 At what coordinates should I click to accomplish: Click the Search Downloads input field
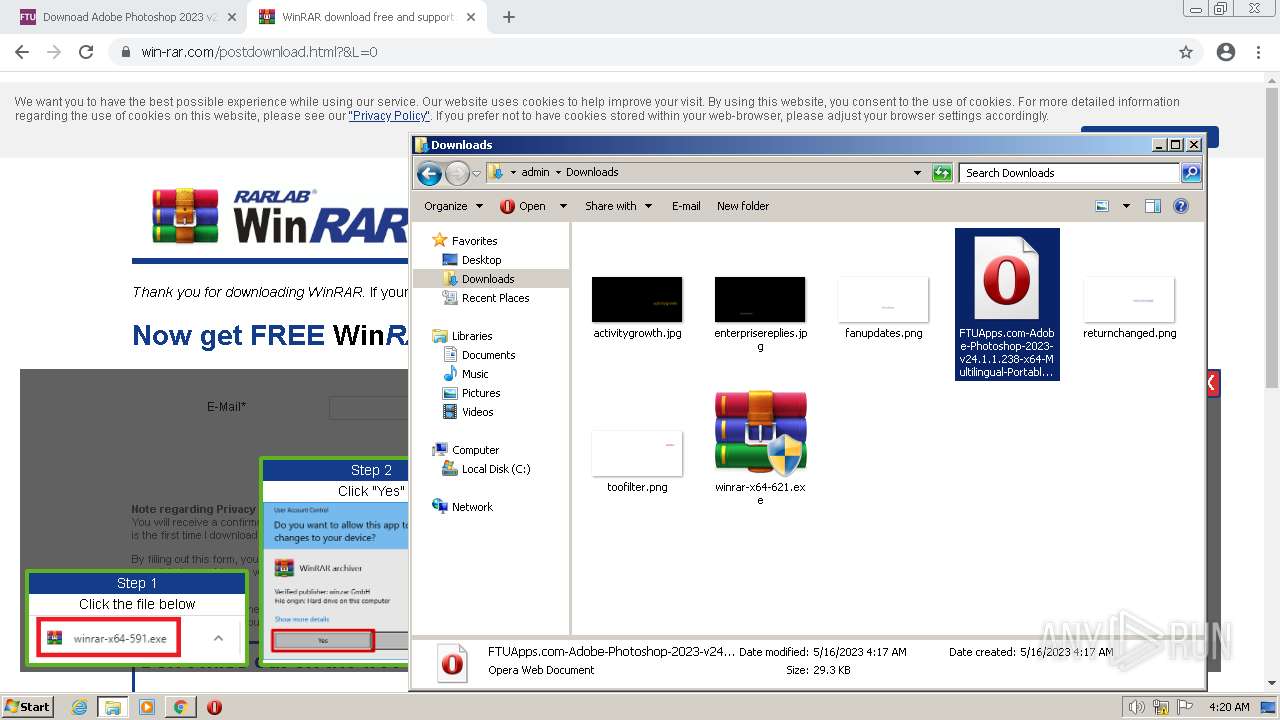click(x=1069, y=173)
